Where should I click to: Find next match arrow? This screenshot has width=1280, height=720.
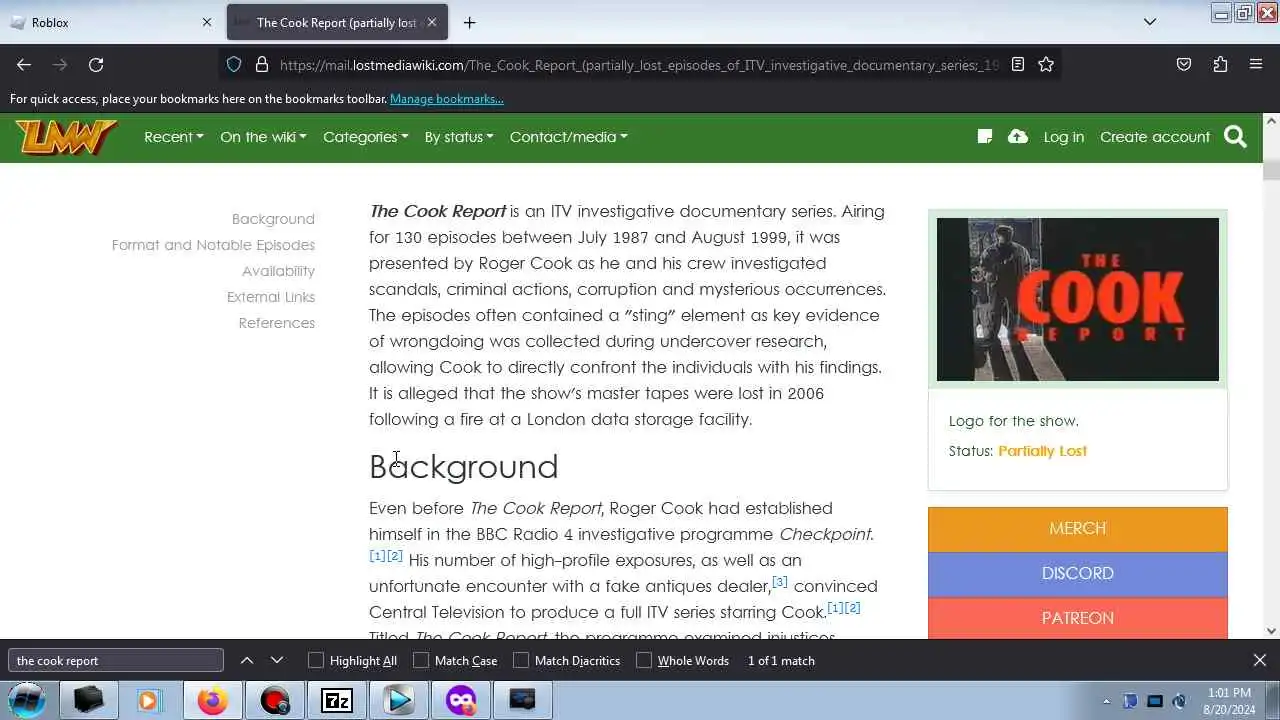tap(277, 660)
